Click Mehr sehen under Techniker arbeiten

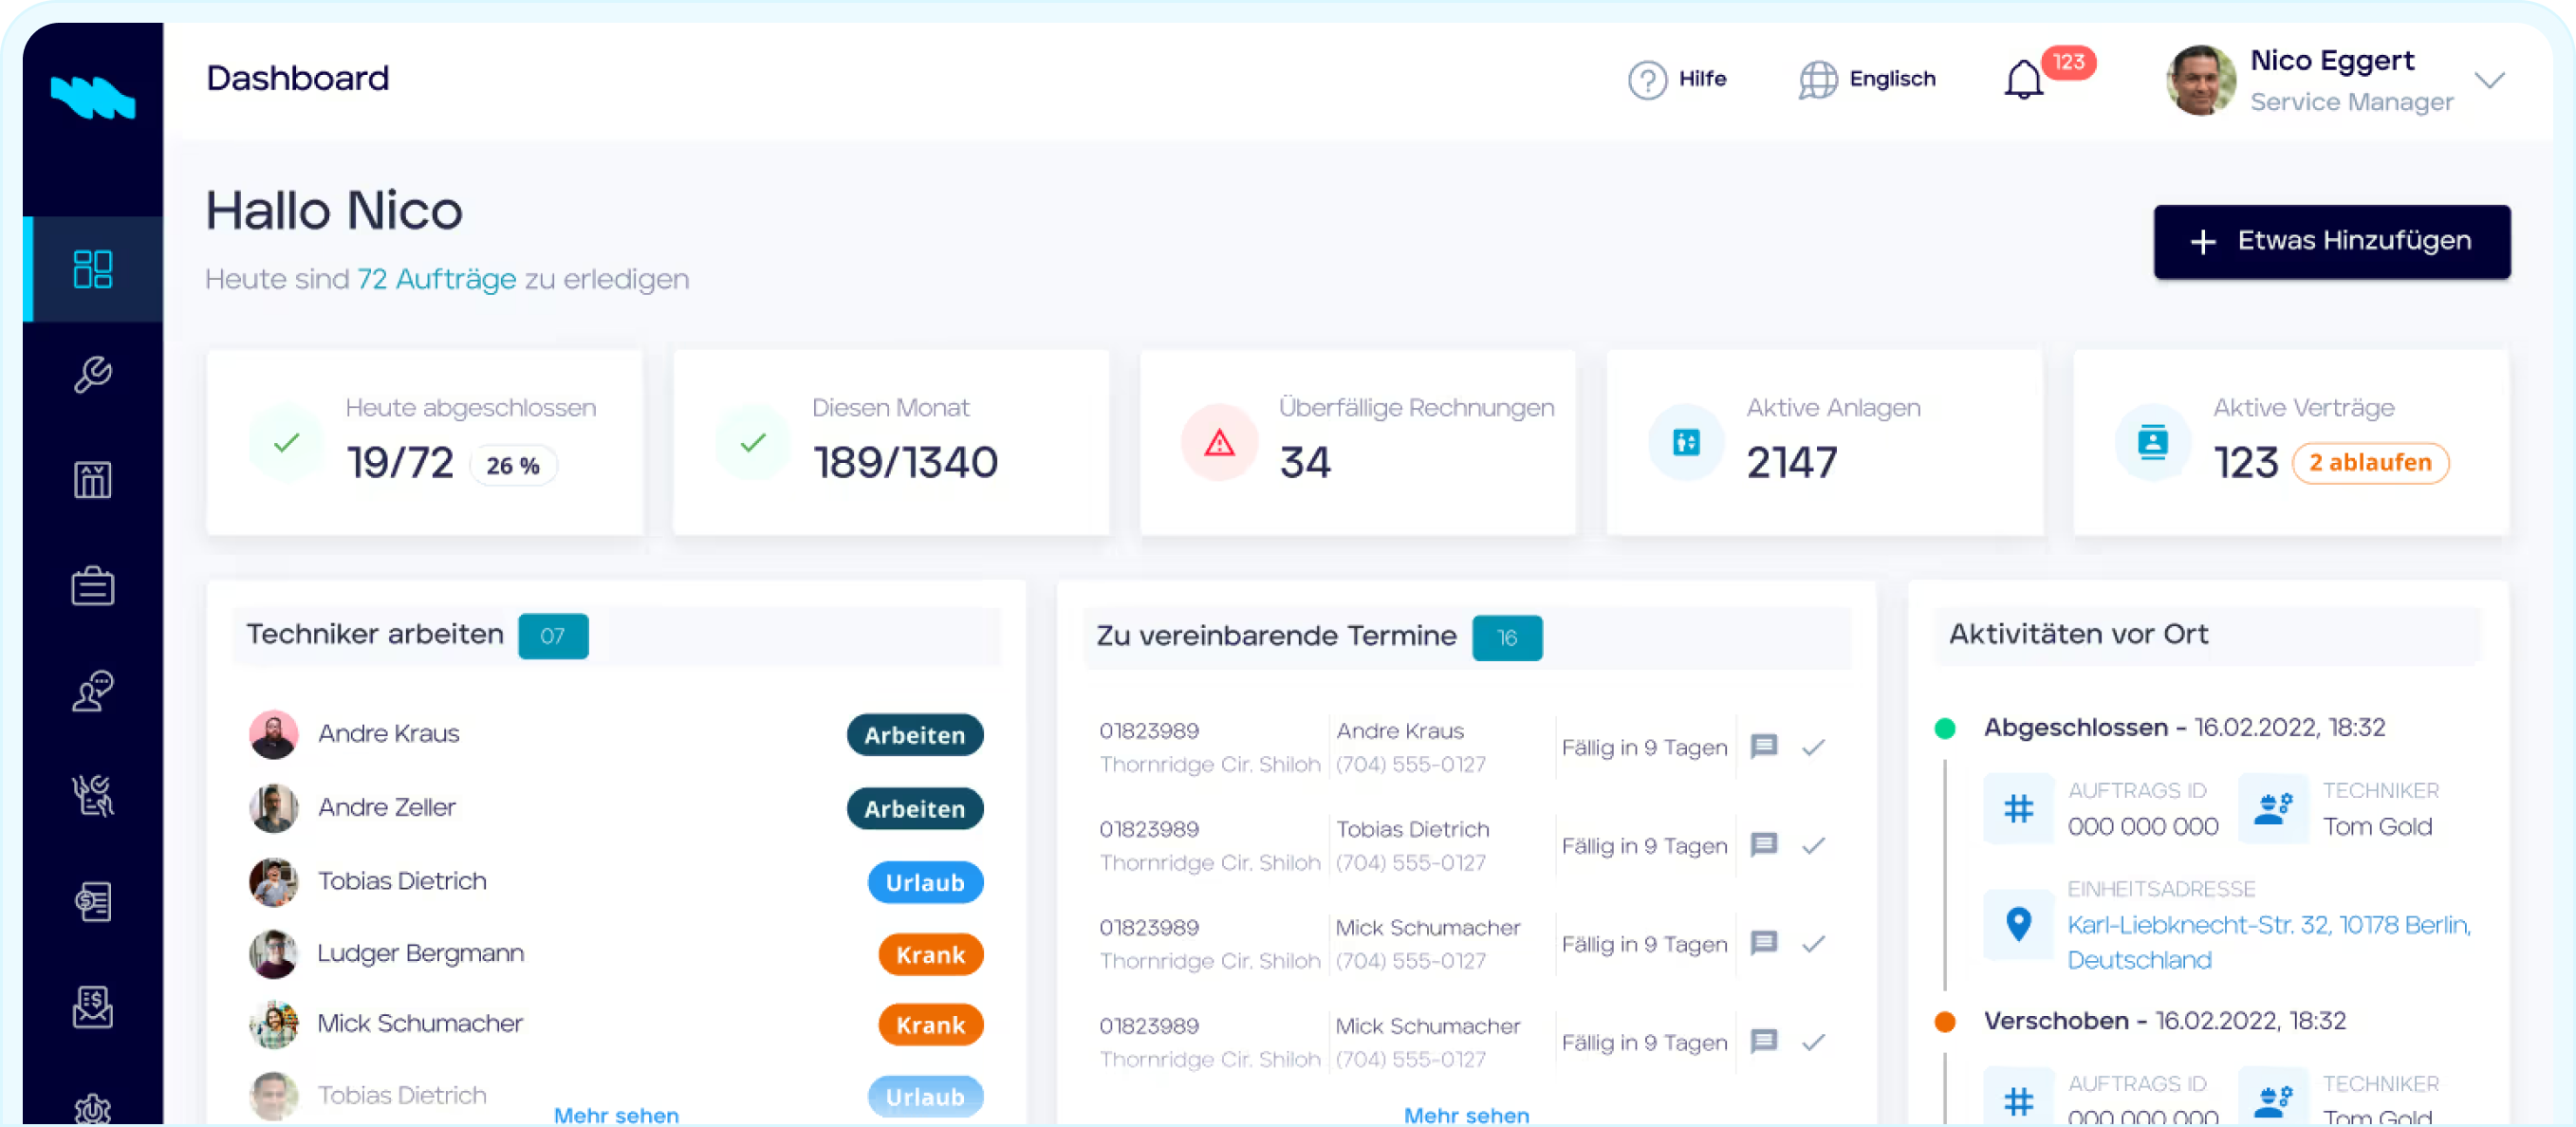616,1115
